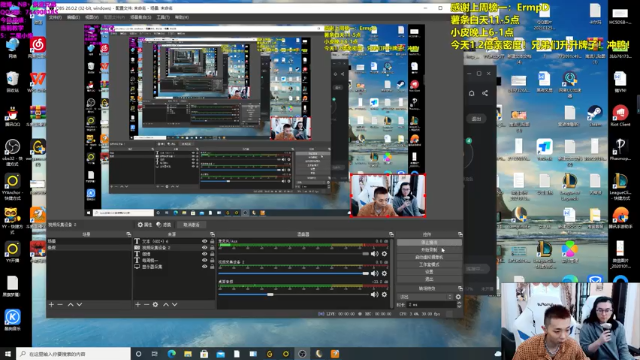Open 设置 from controls dock
Image resolution: width=640 pixels, height=360 pixels.
429,272
